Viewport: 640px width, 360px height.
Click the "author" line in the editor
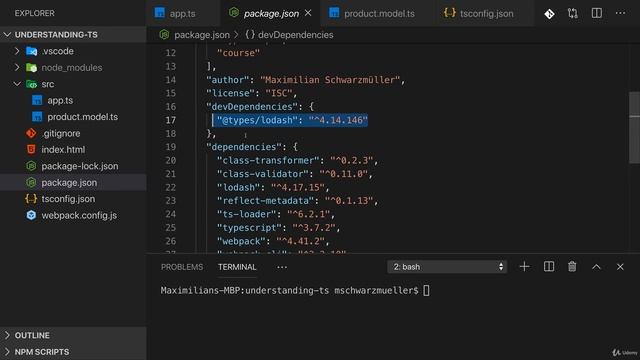click(305, 80)
